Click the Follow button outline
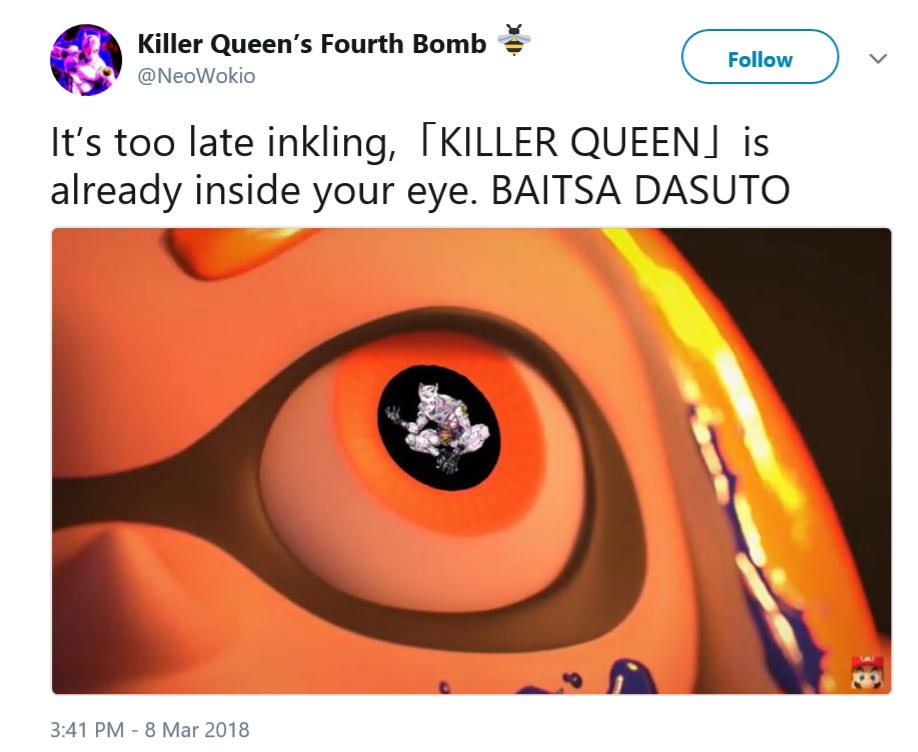This screenshot has width=918, height=752. (x=761, y=58)
